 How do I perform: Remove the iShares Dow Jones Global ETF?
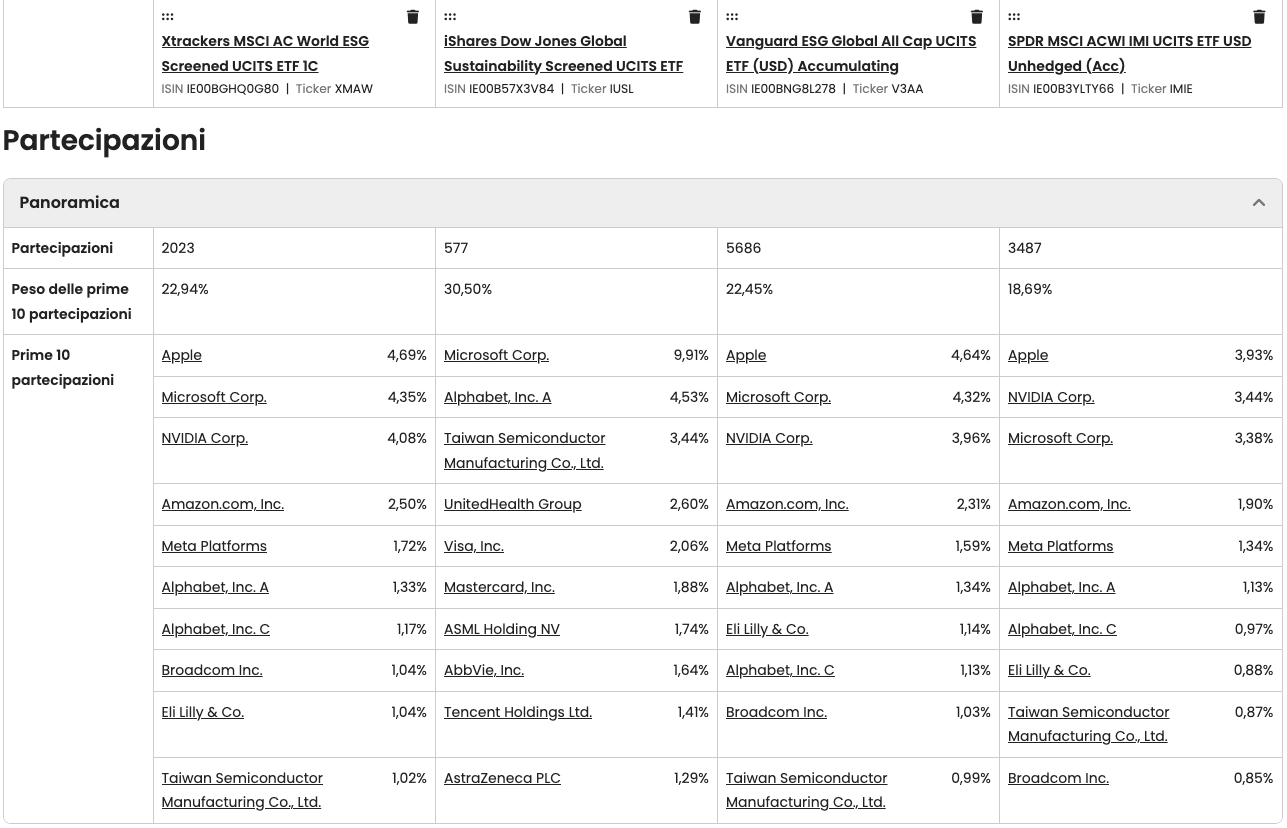coord(695,17)
